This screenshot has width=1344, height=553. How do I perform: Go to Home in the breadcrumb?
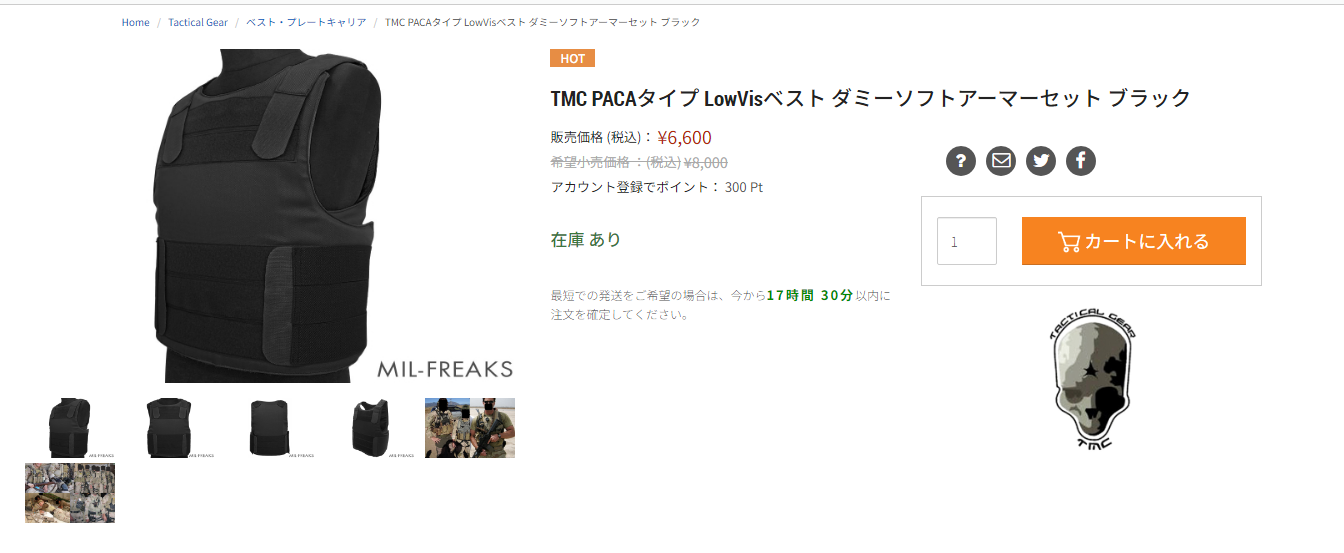pos(136,22)
